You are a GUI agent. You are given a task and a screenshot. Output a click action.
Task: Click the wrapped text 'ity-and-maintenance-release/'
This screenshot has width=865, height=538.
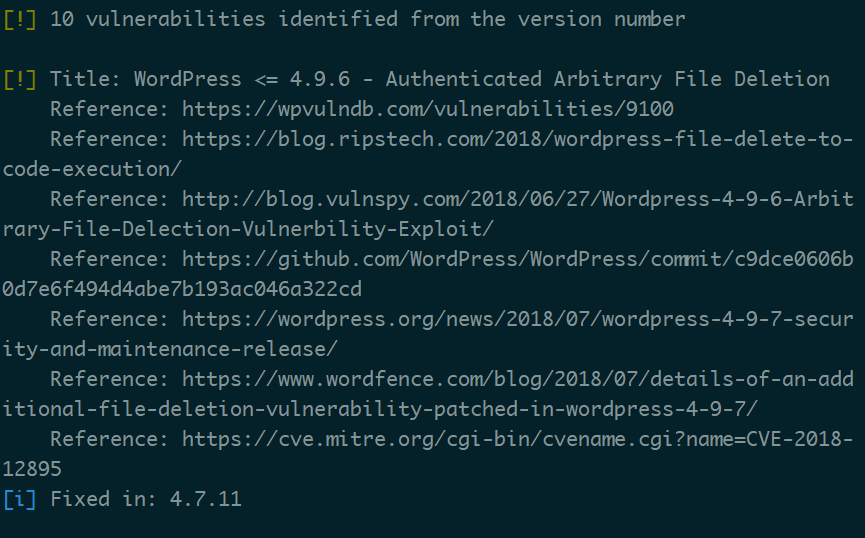[170, 349]
